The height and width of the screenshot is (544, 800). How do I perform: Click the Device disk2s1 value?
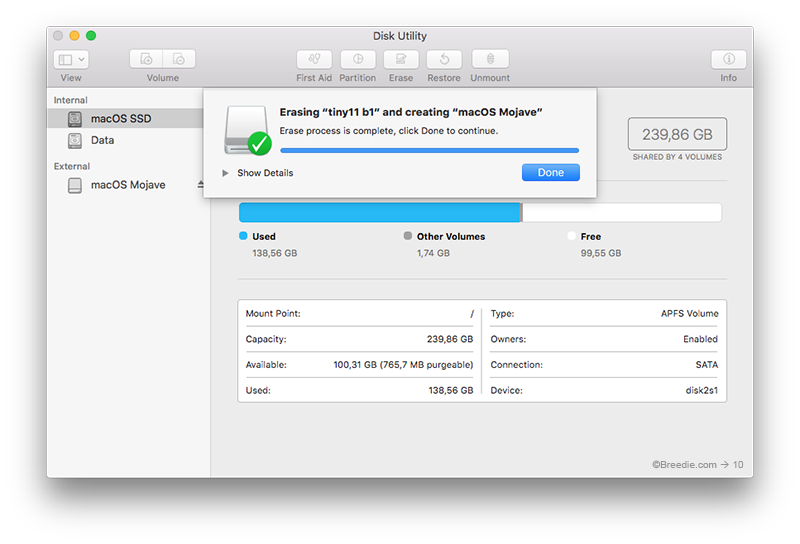[702, 390]
